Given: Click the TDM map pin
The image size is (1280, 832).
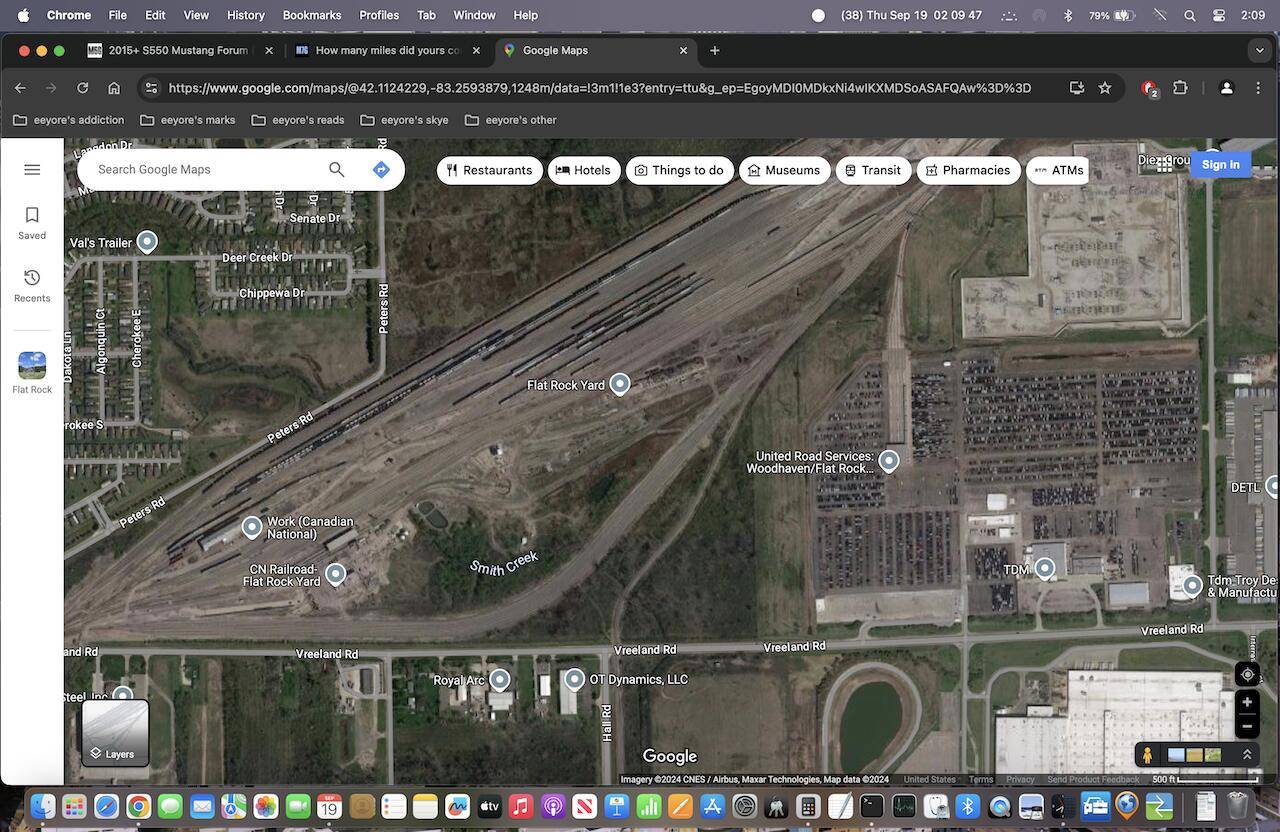Looking at the screenshot, I should [1045, 569].
